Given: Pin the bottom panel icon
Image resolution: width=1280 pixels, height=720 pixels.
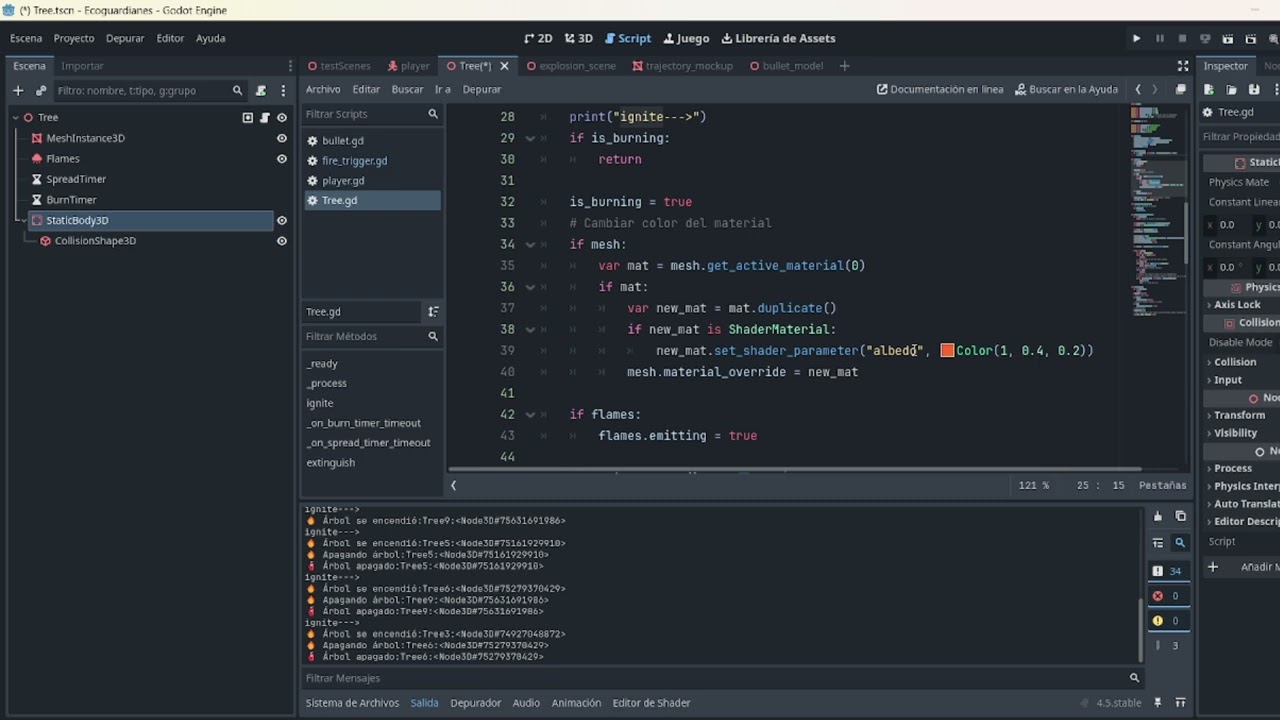Looking at the screenshot, I should (1158, 703).
